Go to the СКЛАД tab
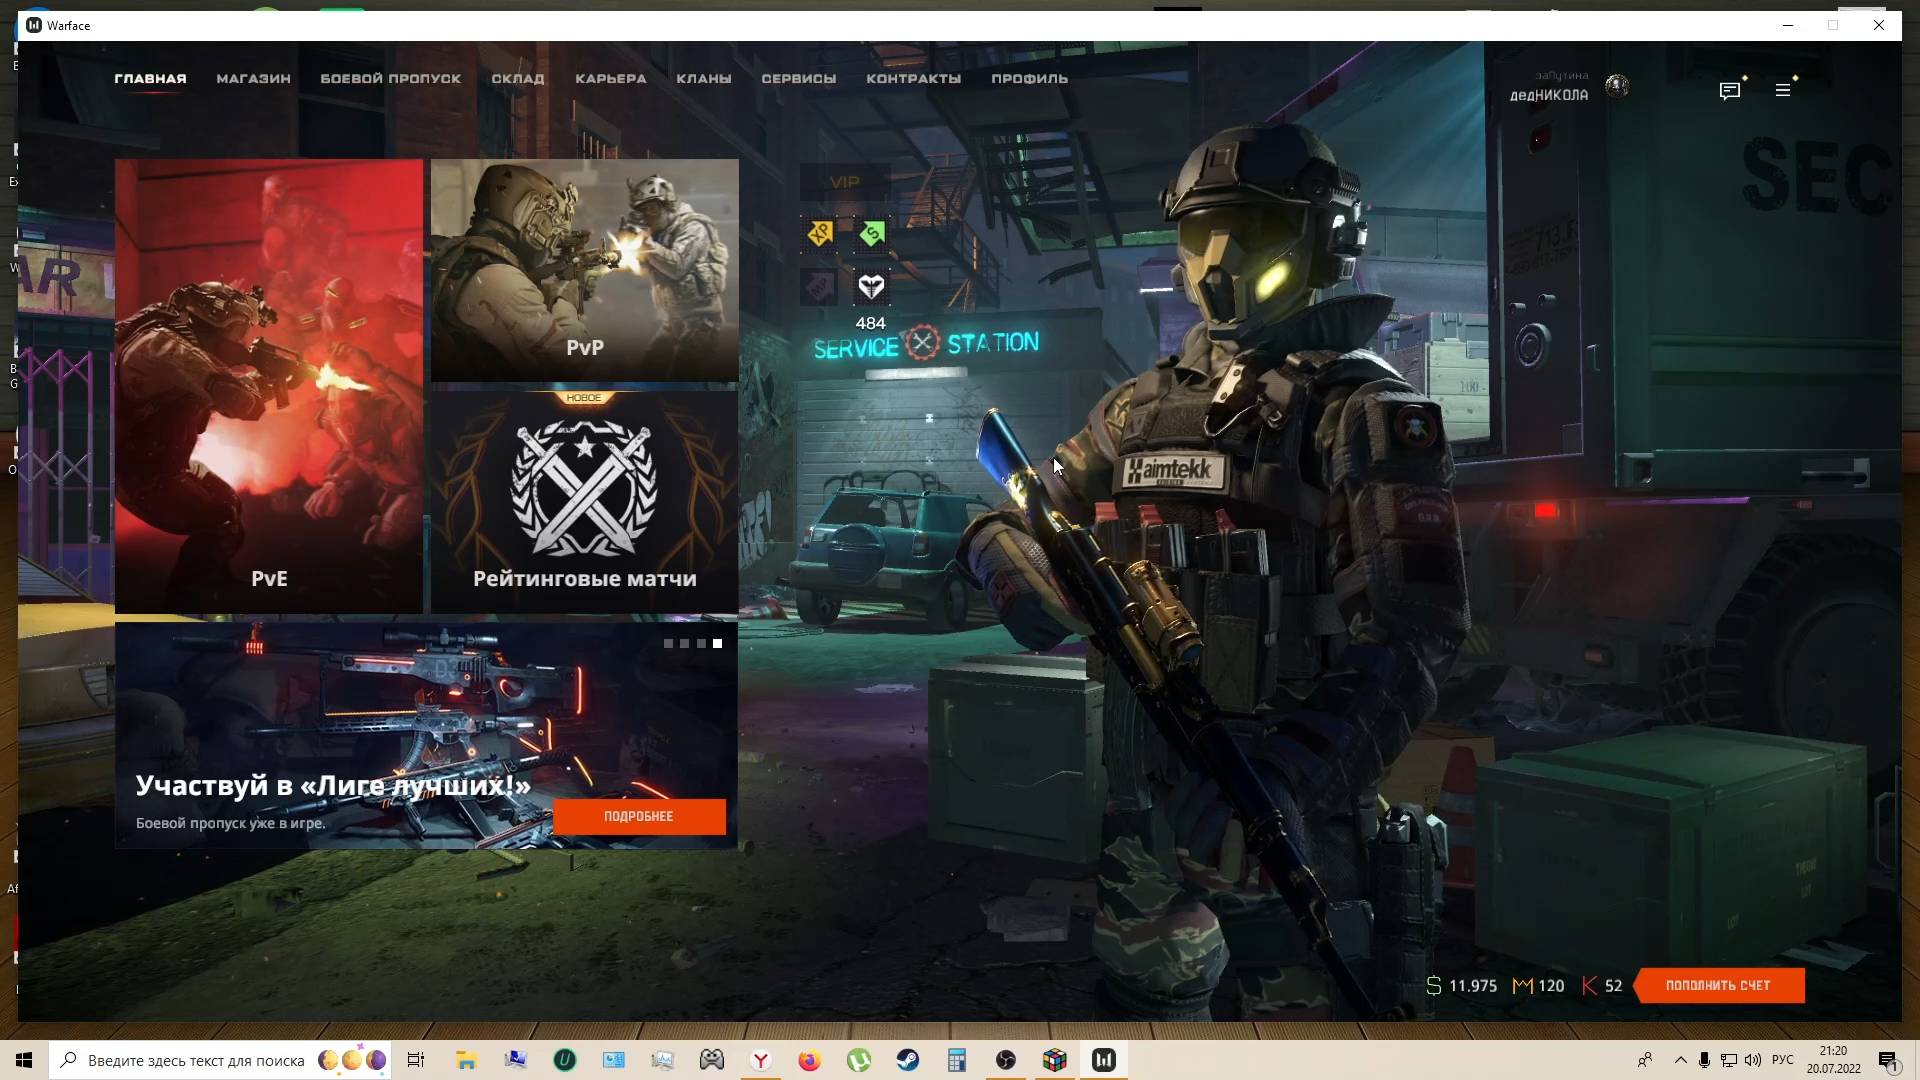Image resolution: width=1920 pixels, height=1080 pixels. point(517,79)
